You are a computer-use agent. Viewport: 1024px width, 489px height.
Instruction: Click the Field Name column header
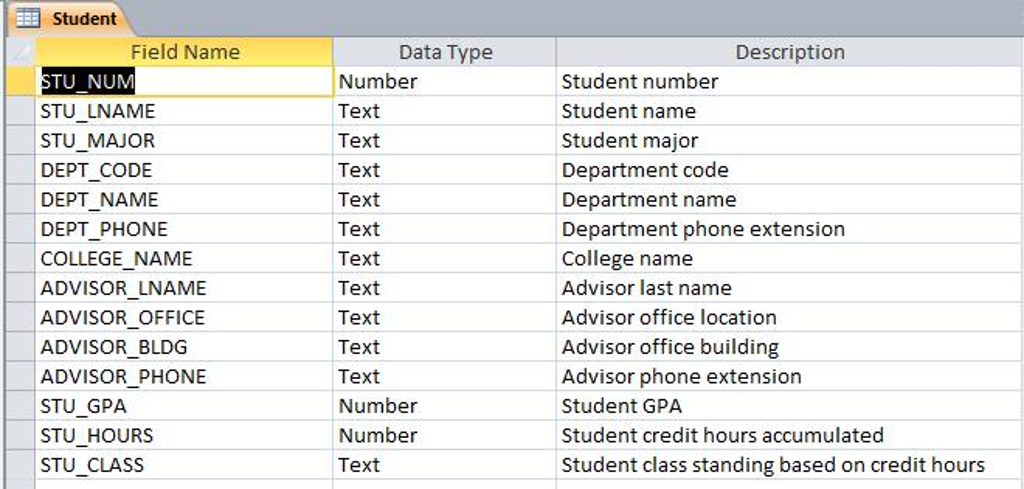click(x=184, y=52)
